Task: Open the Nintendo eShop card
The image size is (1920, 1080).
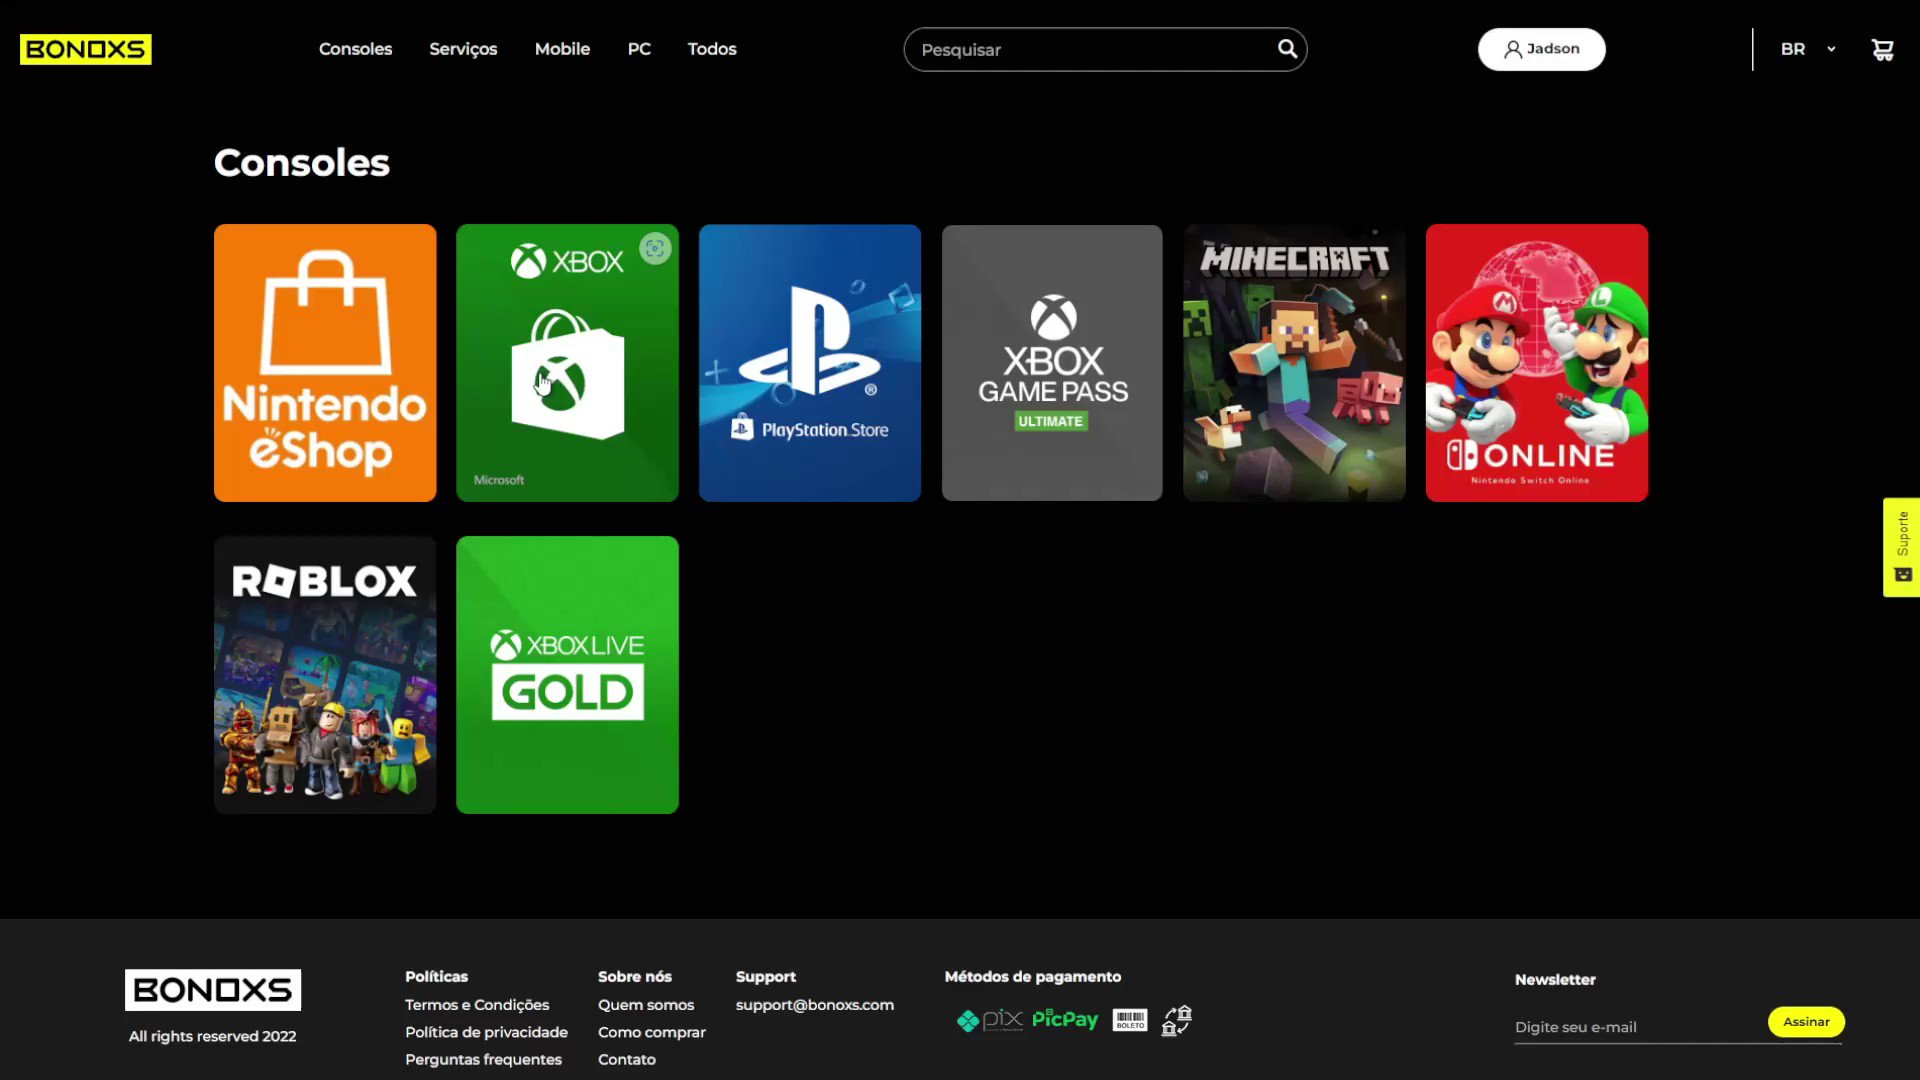Action: pyautogui.click(x=325, y=363)
